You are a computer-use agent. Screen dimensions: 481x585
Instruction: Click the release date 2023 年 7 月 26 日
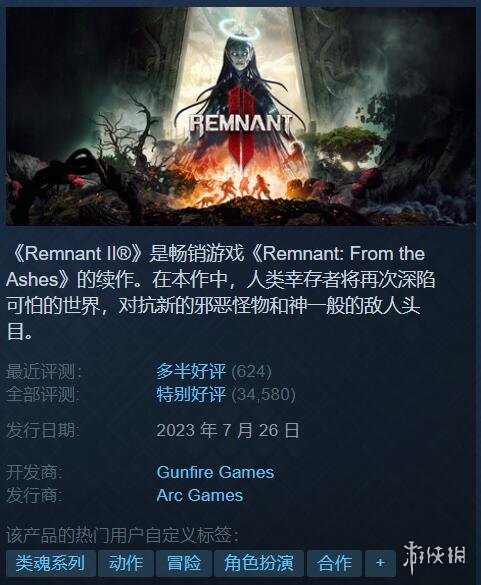click(x=228, y=430)
